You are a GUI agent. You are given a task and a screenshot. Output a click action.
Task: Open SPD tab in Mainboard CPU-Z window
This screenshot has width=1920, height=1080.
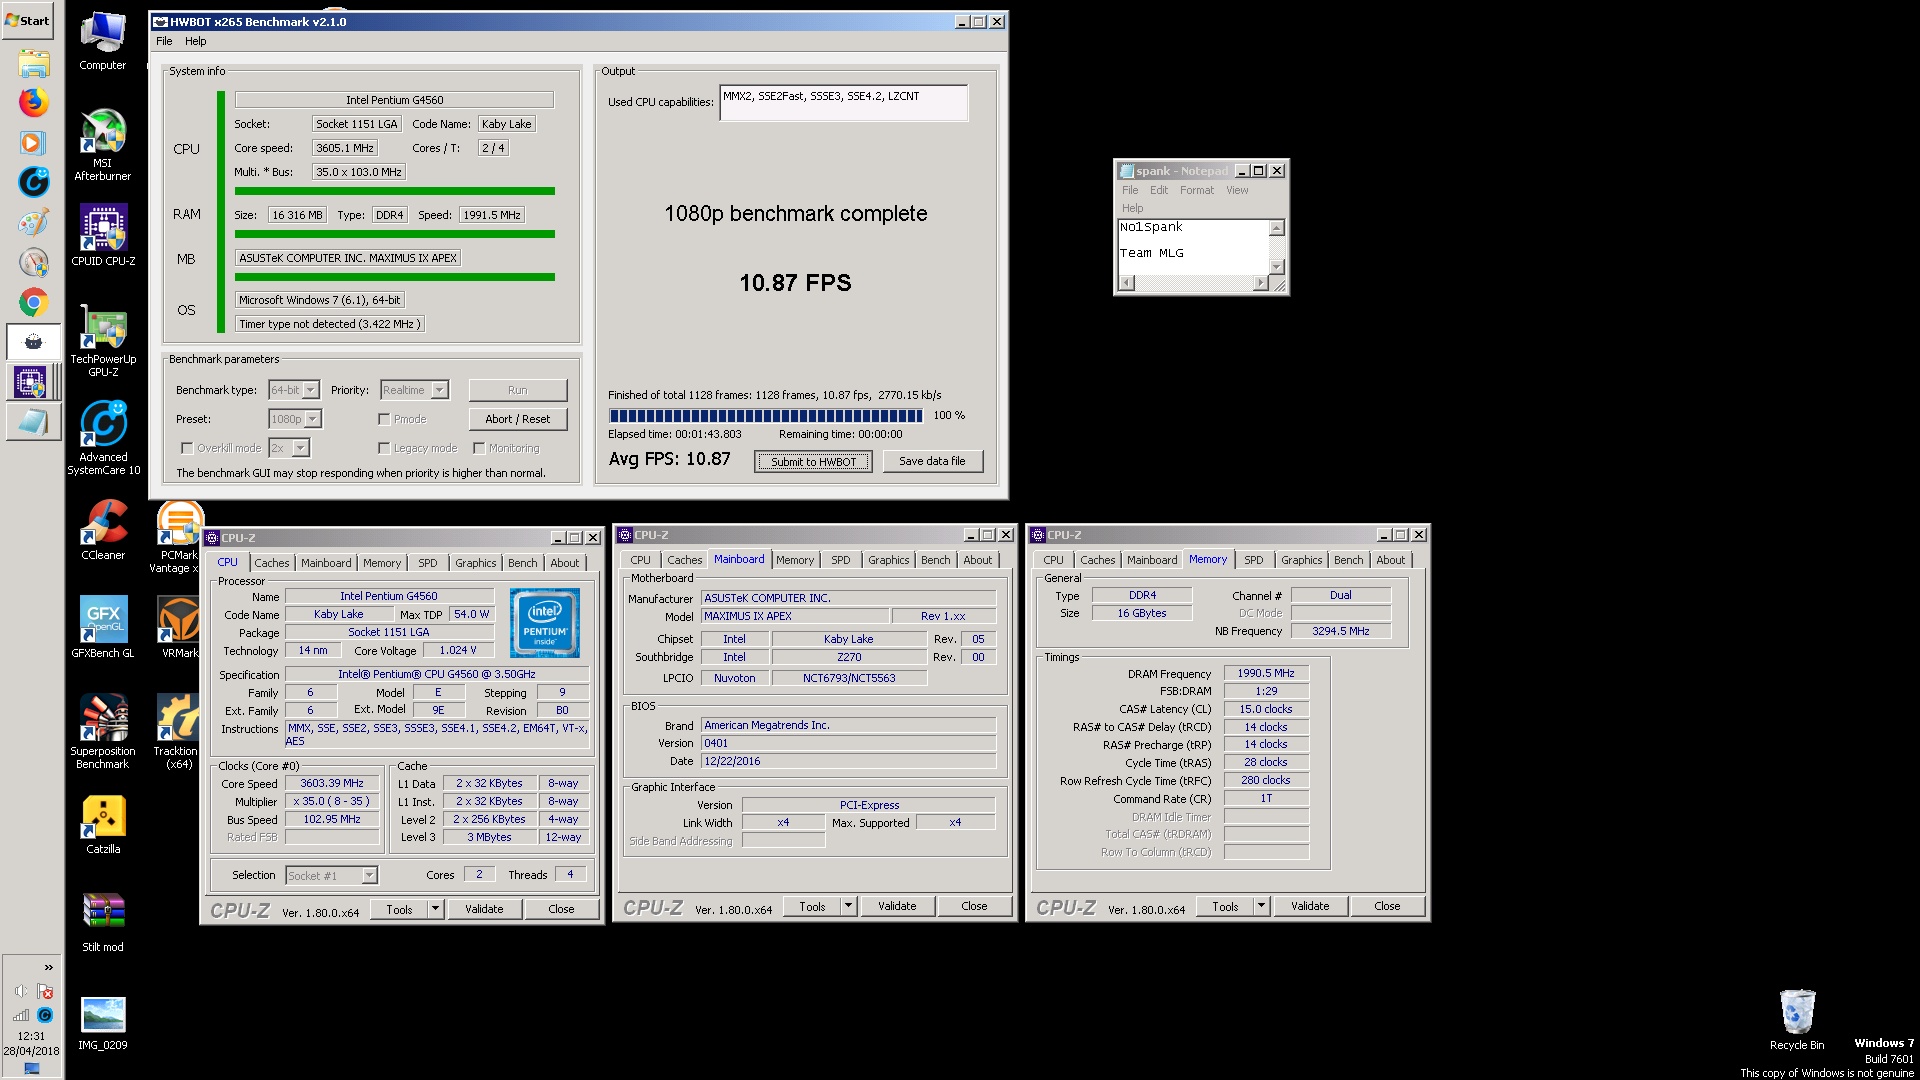point(841,560)
